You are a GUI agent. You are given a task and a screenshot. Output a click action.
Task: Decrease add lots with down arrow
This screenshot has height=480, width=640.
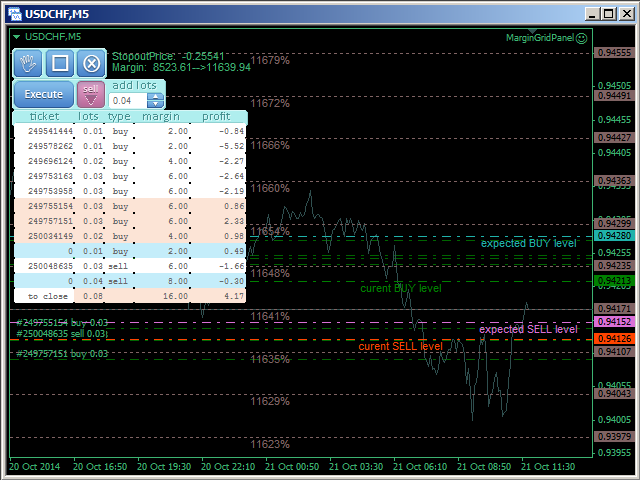(155, 104)
